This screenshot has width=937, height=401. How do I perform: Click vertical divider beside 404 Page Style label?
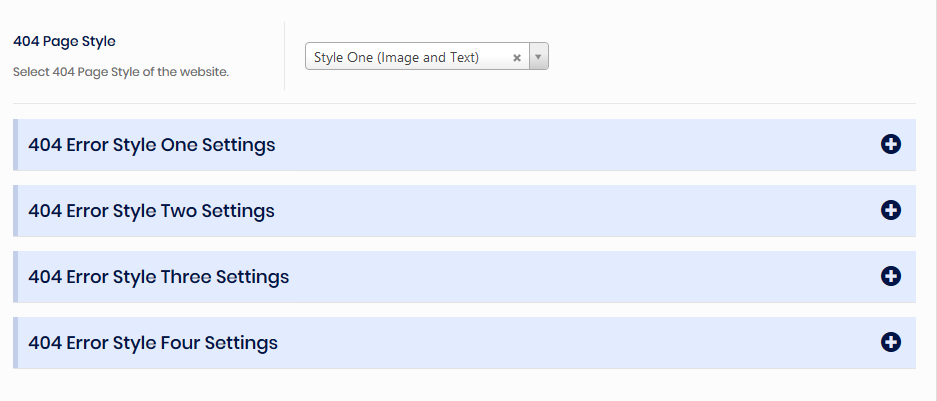285,56
